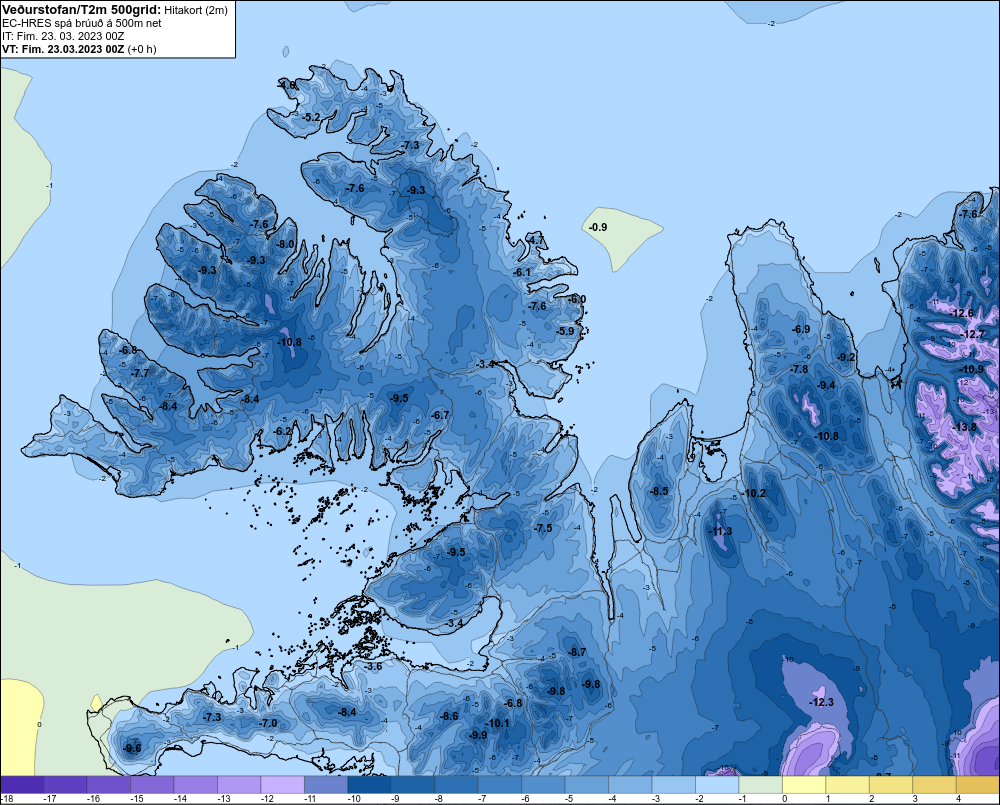The image size is (1000, 805).
Task: Pick the legend swatch between -18 and -17
Action: [22, 785]
